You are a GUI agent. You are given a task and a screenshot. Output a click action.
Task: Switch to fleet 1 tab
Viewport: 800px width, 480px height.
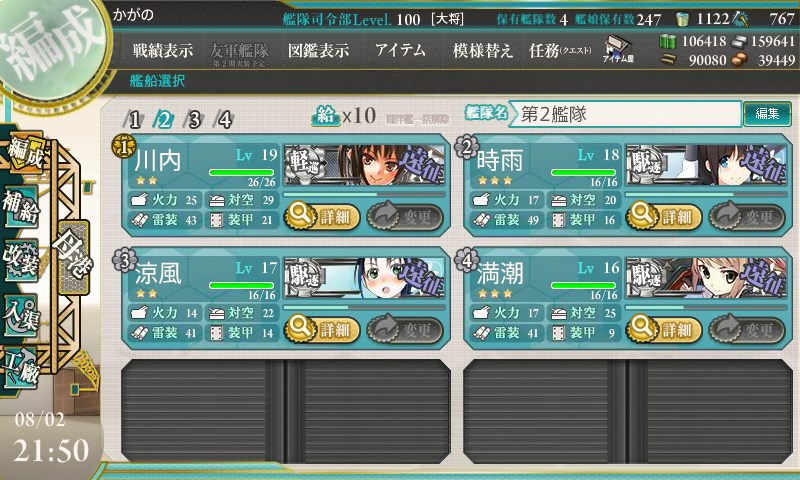click(x=134, y=120)
